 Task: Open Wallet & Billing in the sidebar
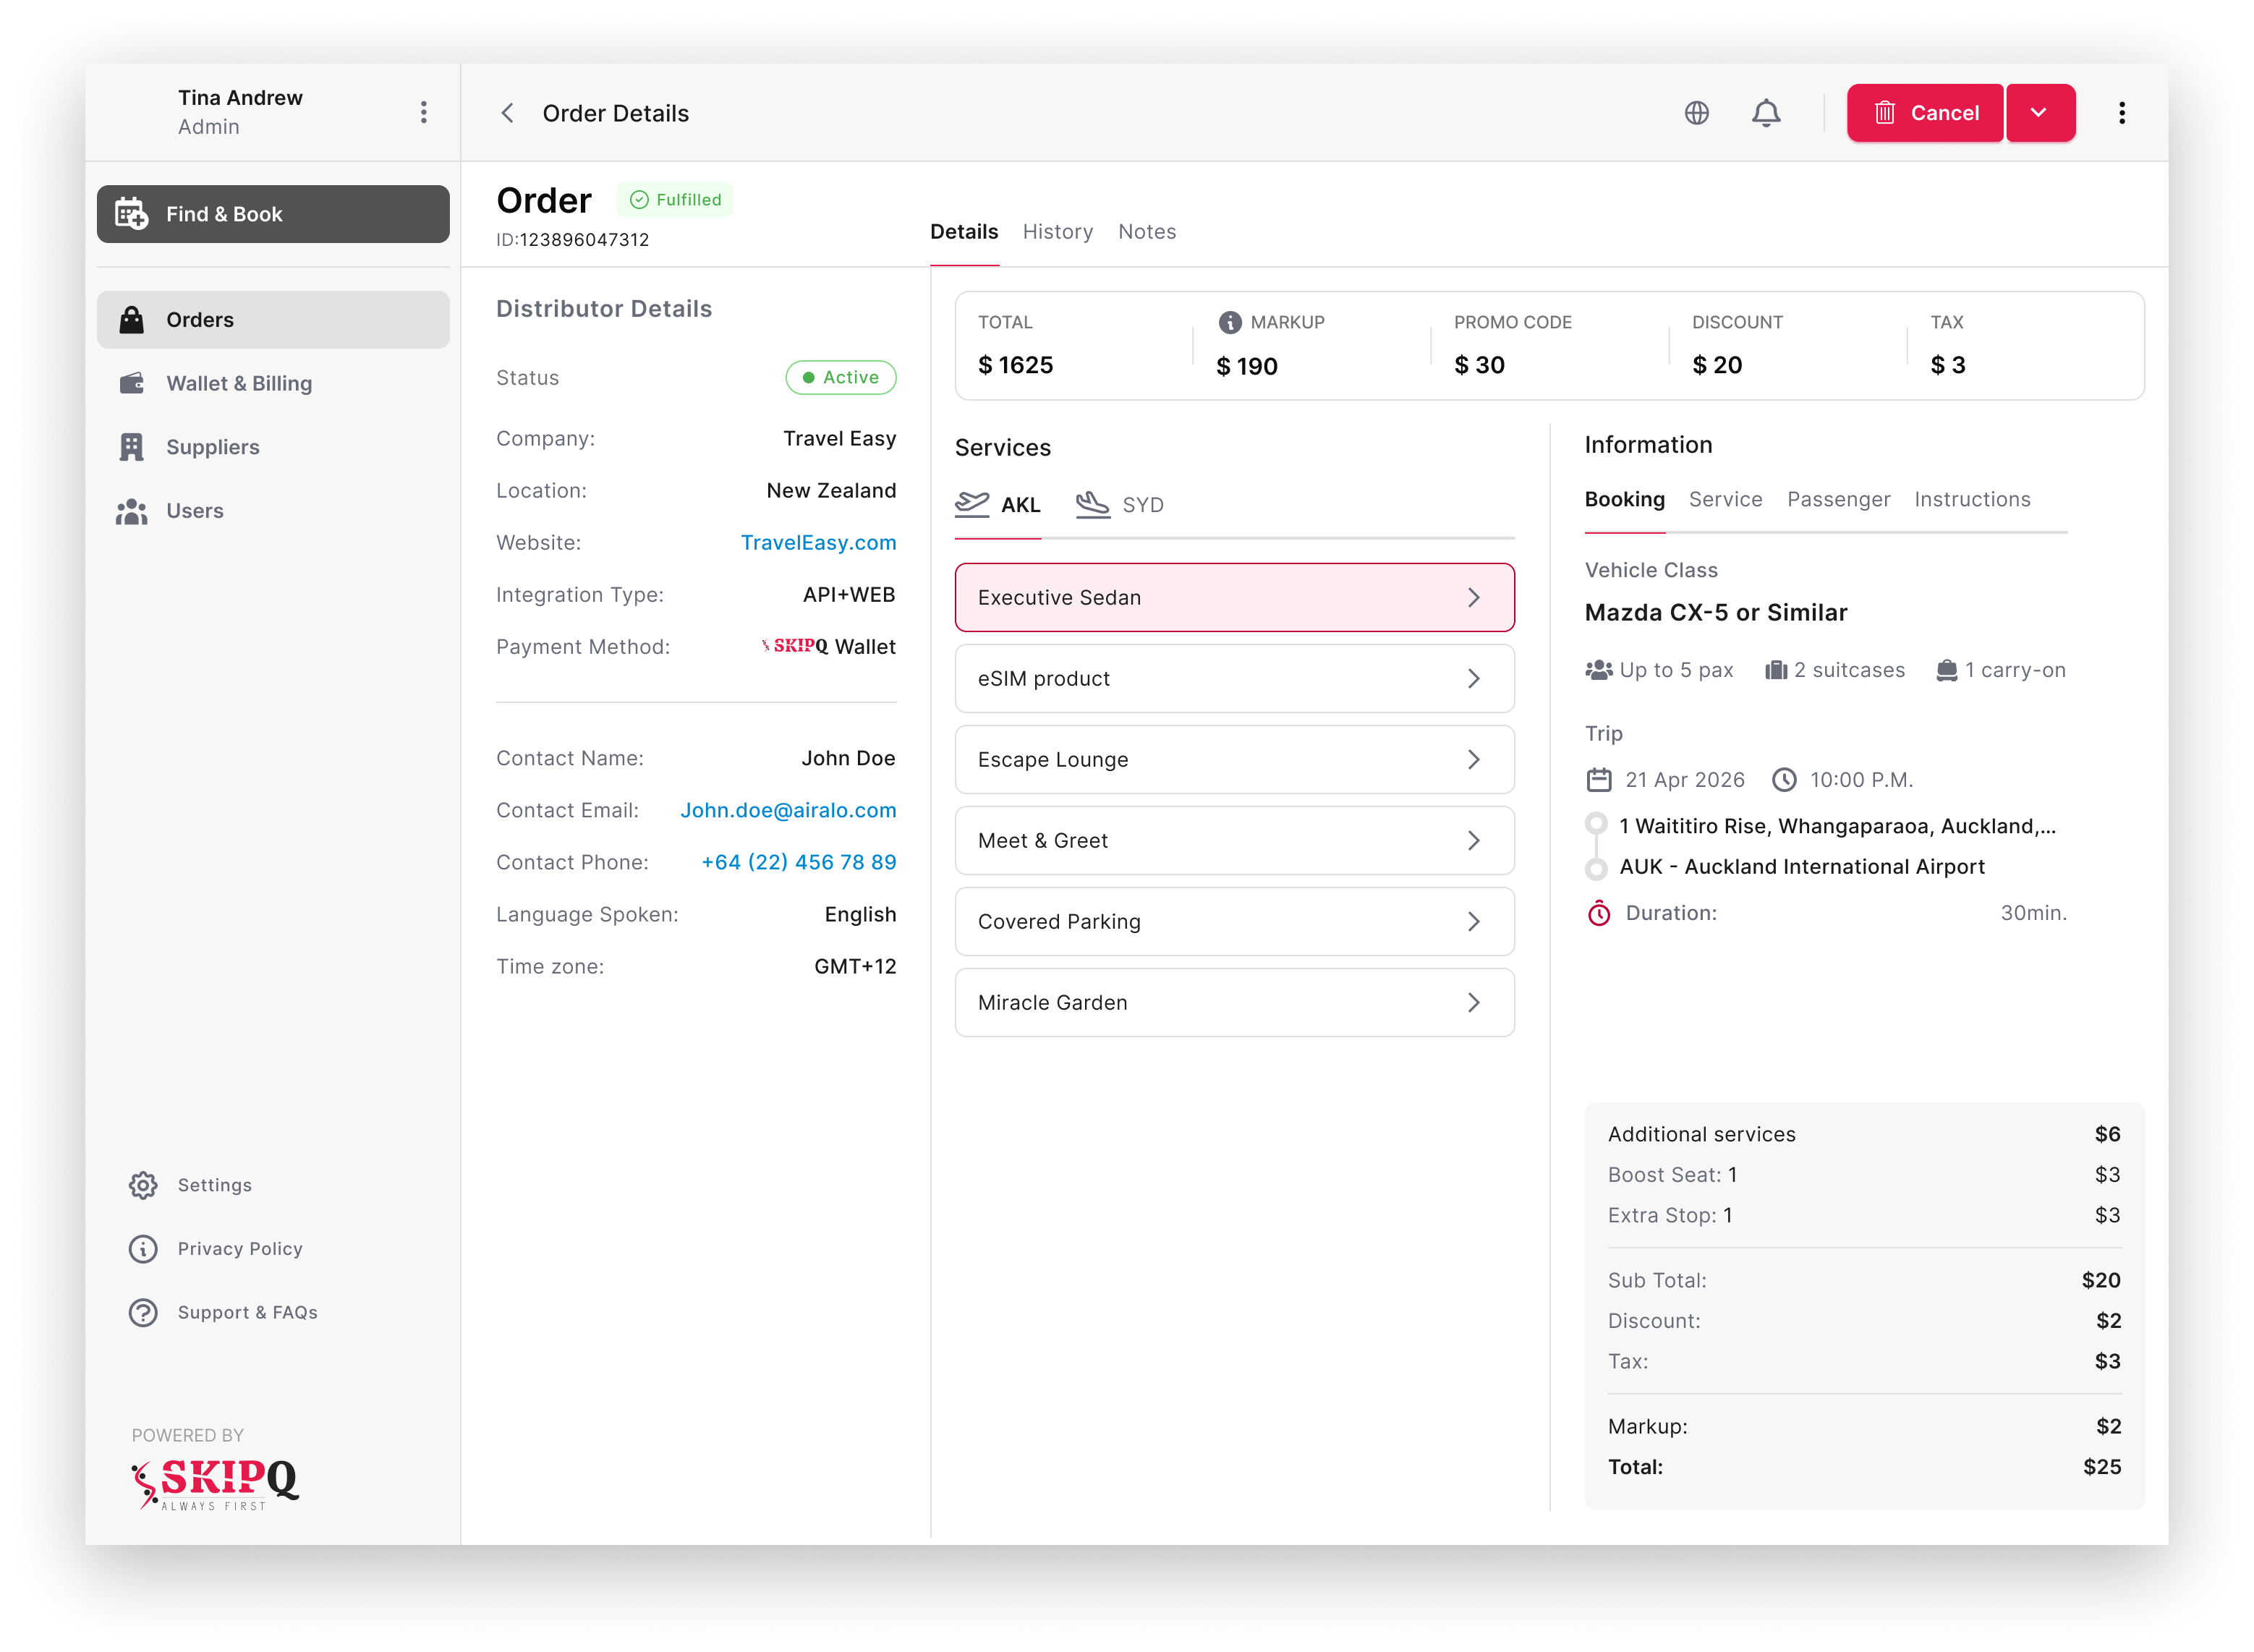pyautogui.click(x=273, y=383)
